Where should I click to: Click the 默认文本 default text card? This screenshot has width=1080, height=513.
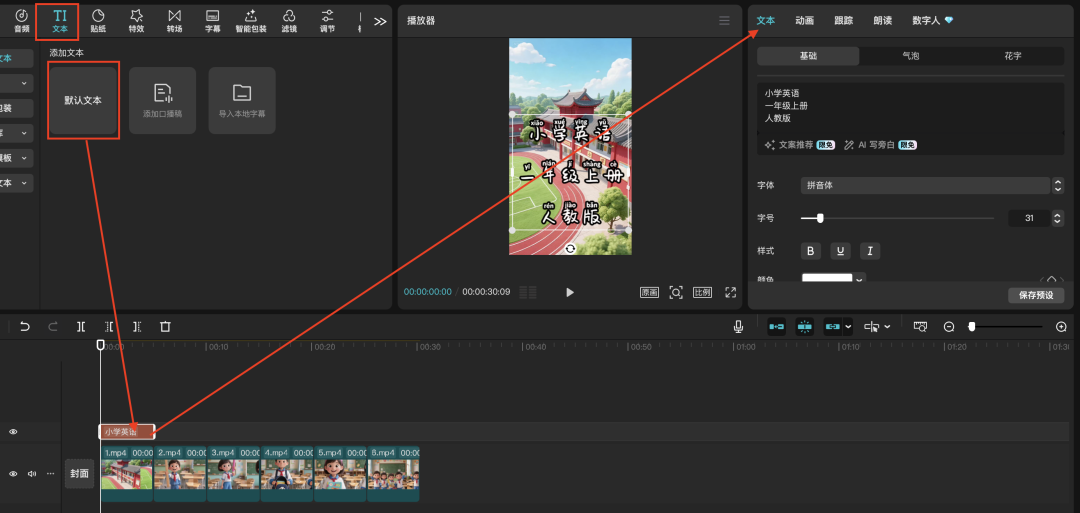tap(83, 100)
